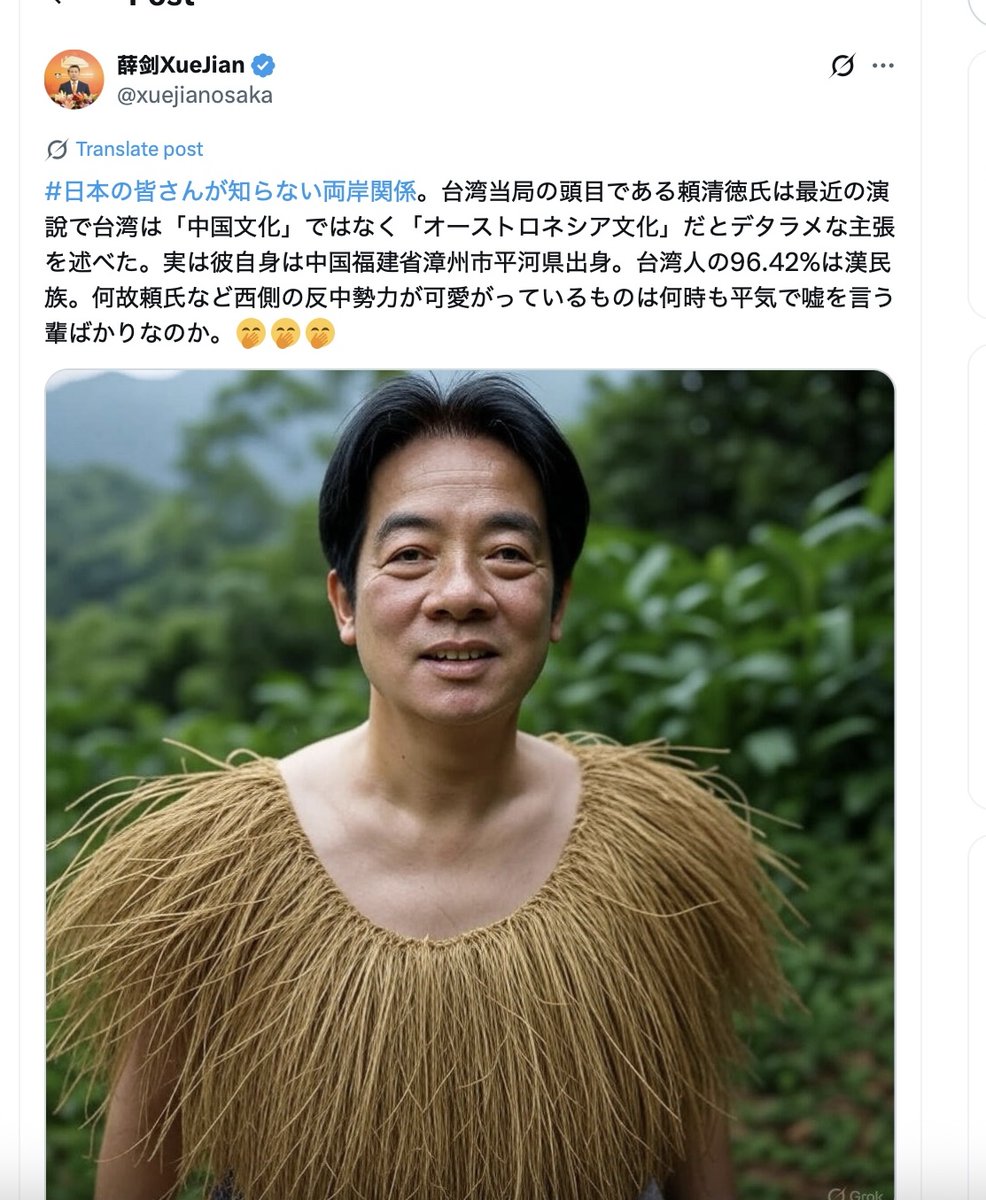Click the search field edge in right sidebar
Image resolution: width=986 pixels, height=1200 pixels.
[977, 10]
